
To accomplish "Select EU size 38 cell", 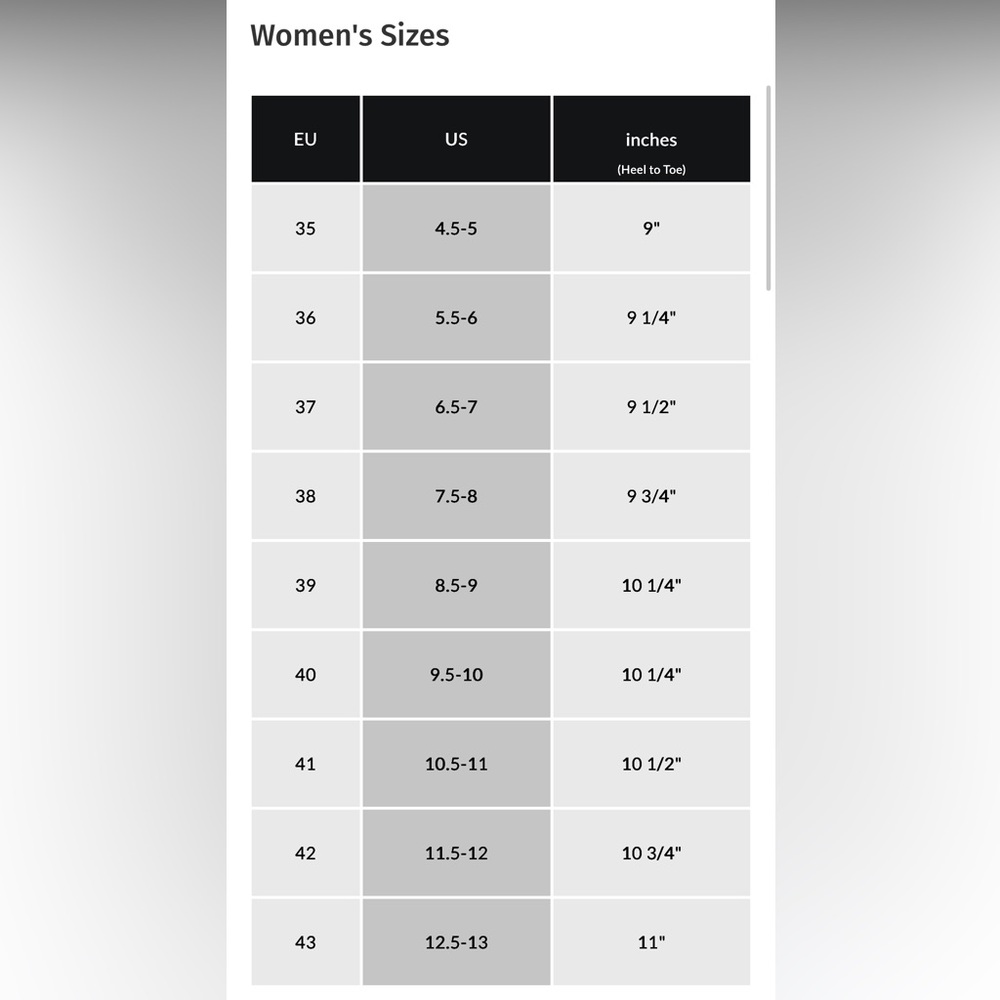I will (x=305, y=496).
